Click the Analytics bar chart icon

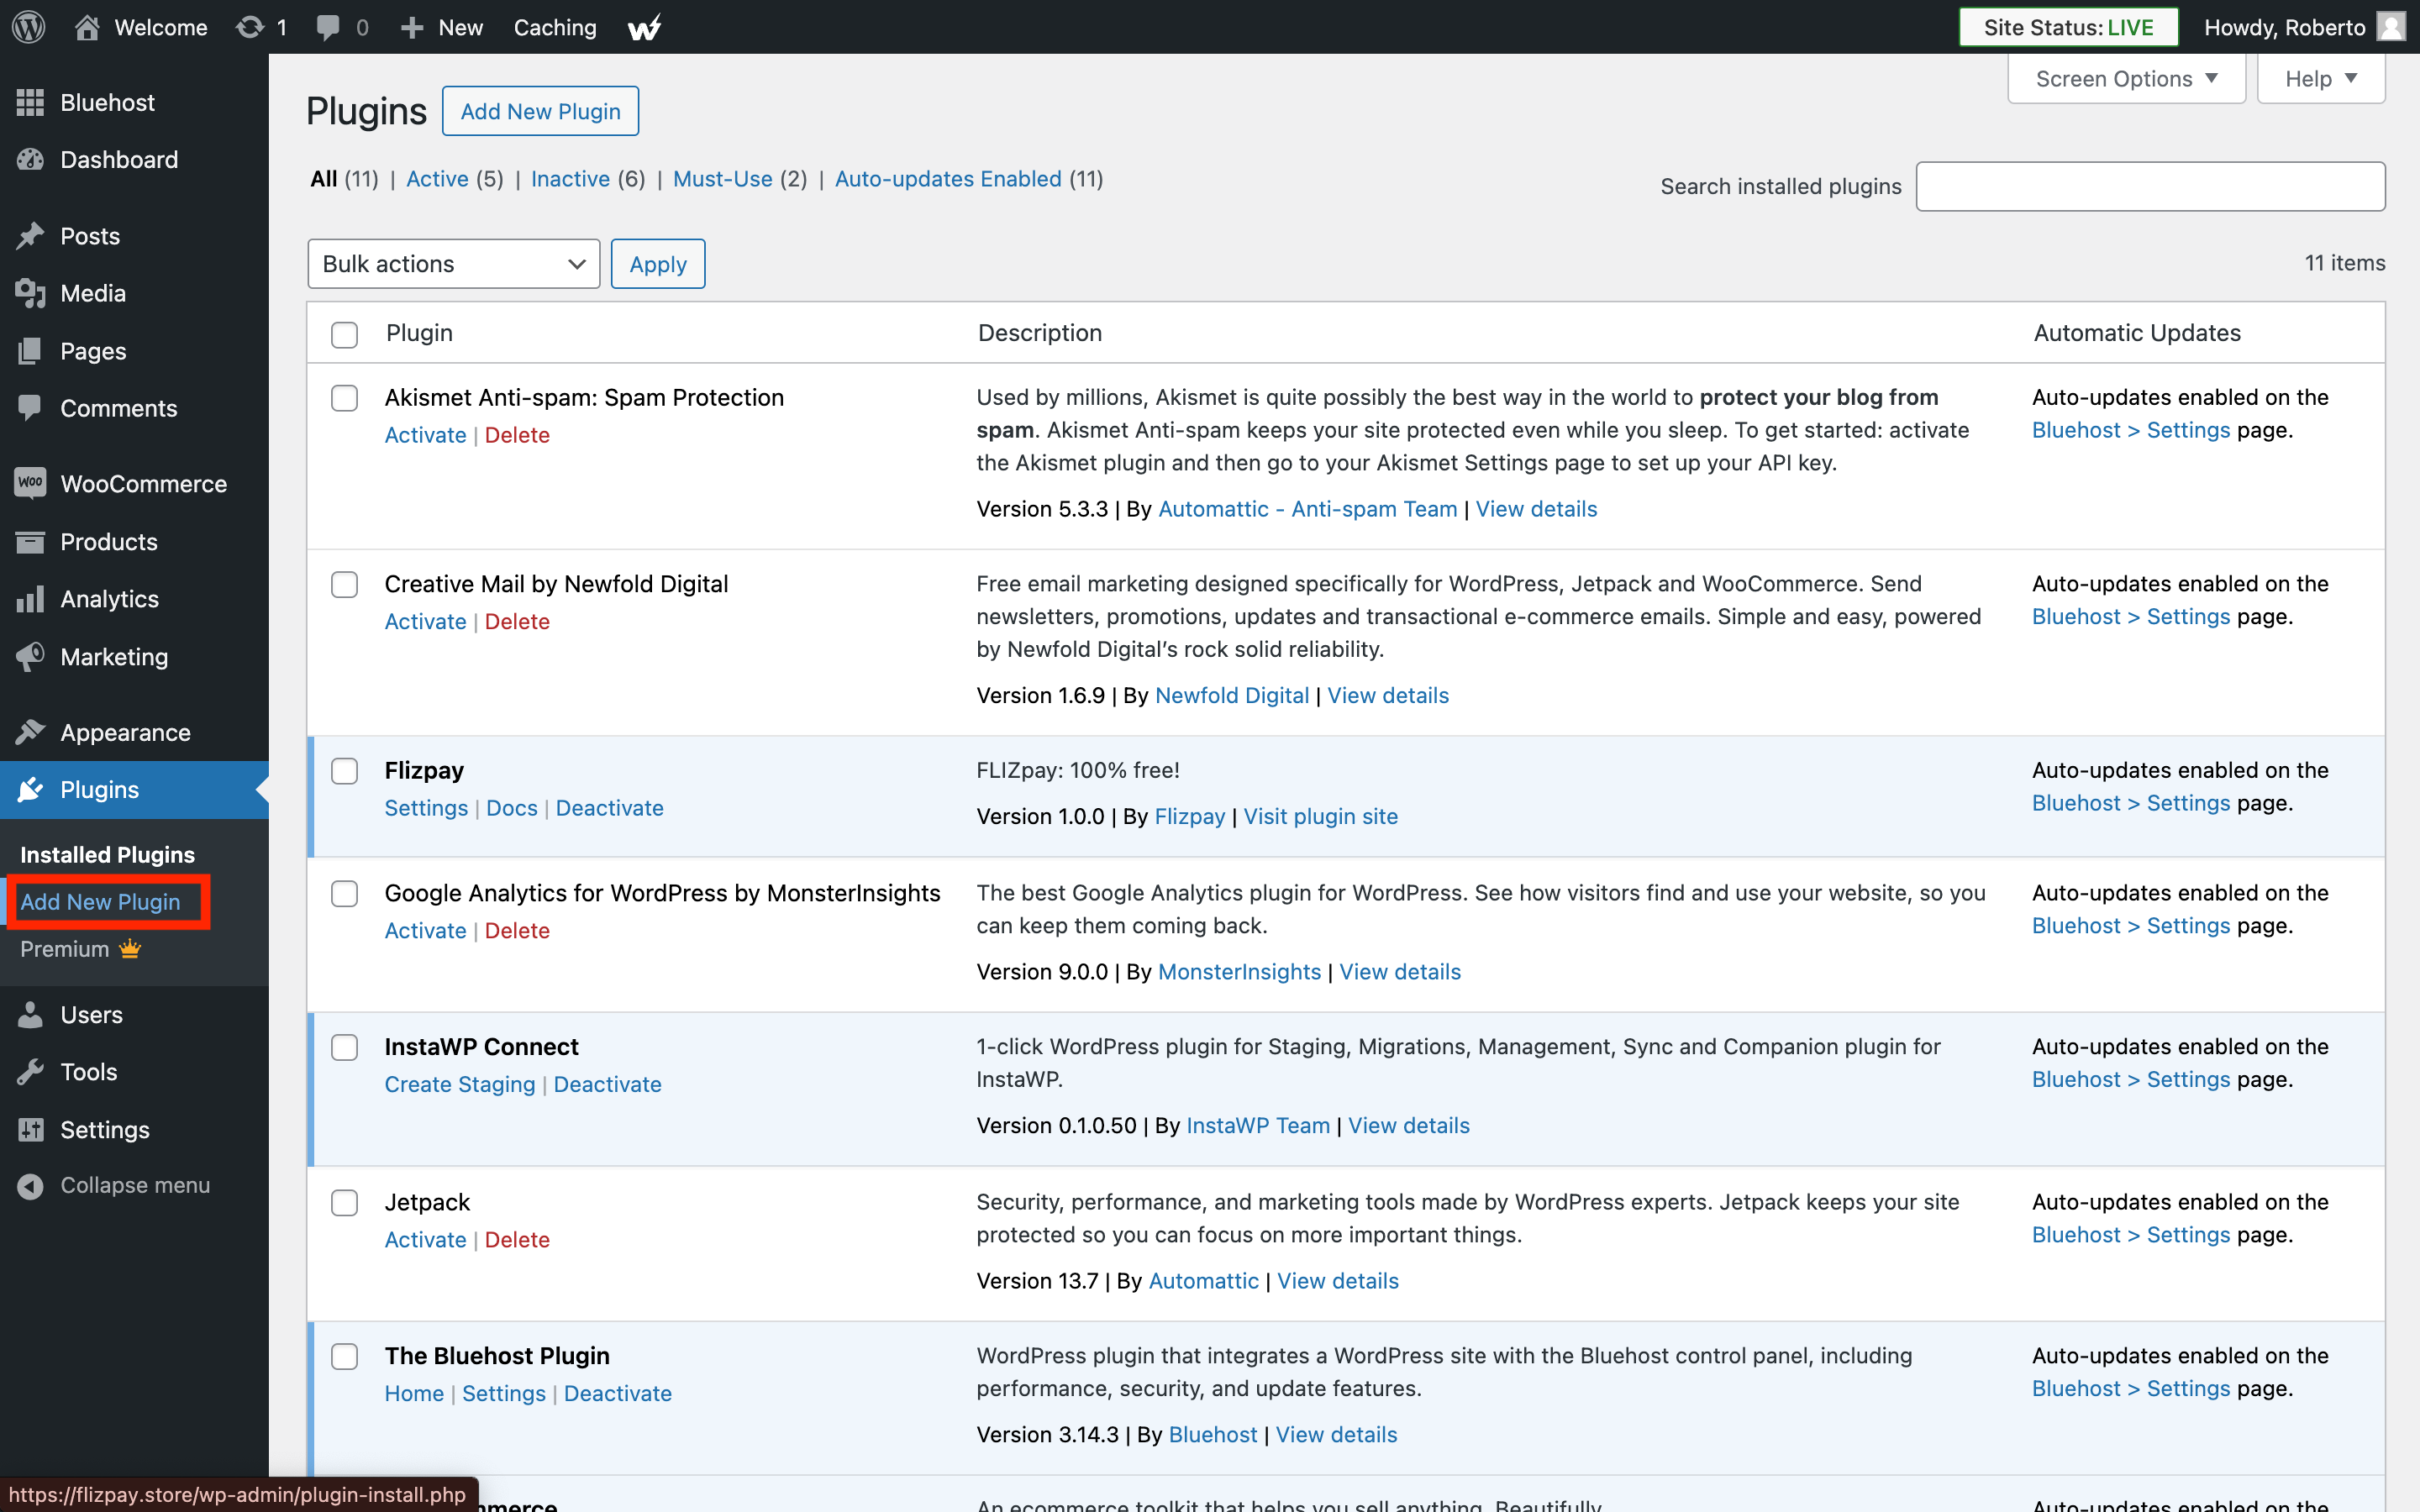pos(30,598)
